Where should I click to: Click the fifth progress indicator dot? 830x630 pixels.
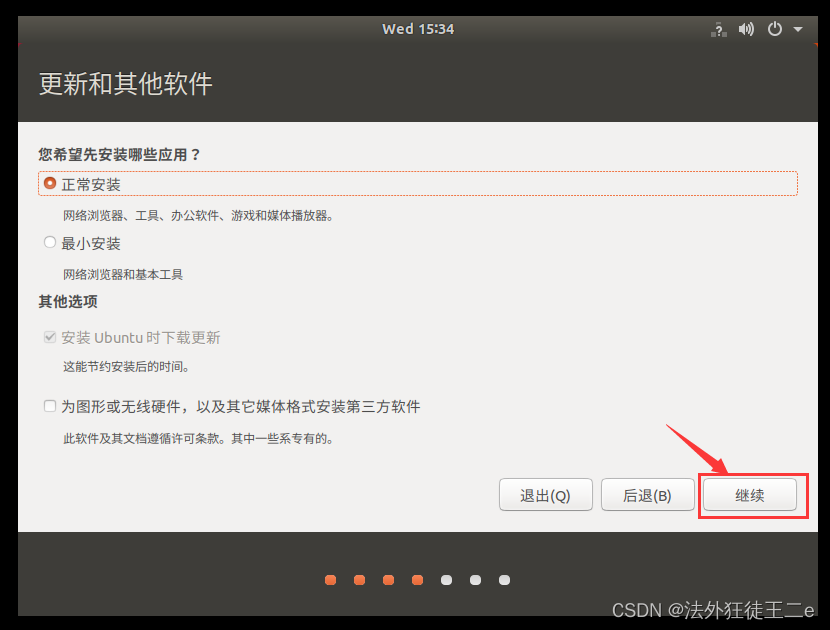[446, 579]
